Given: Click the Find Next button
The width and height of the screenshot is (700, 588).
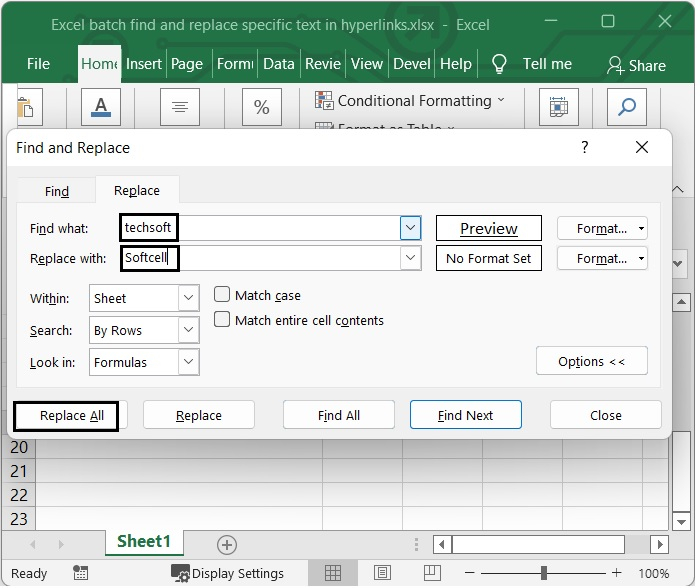Looking at the screenshot, I should coord(465,415).
